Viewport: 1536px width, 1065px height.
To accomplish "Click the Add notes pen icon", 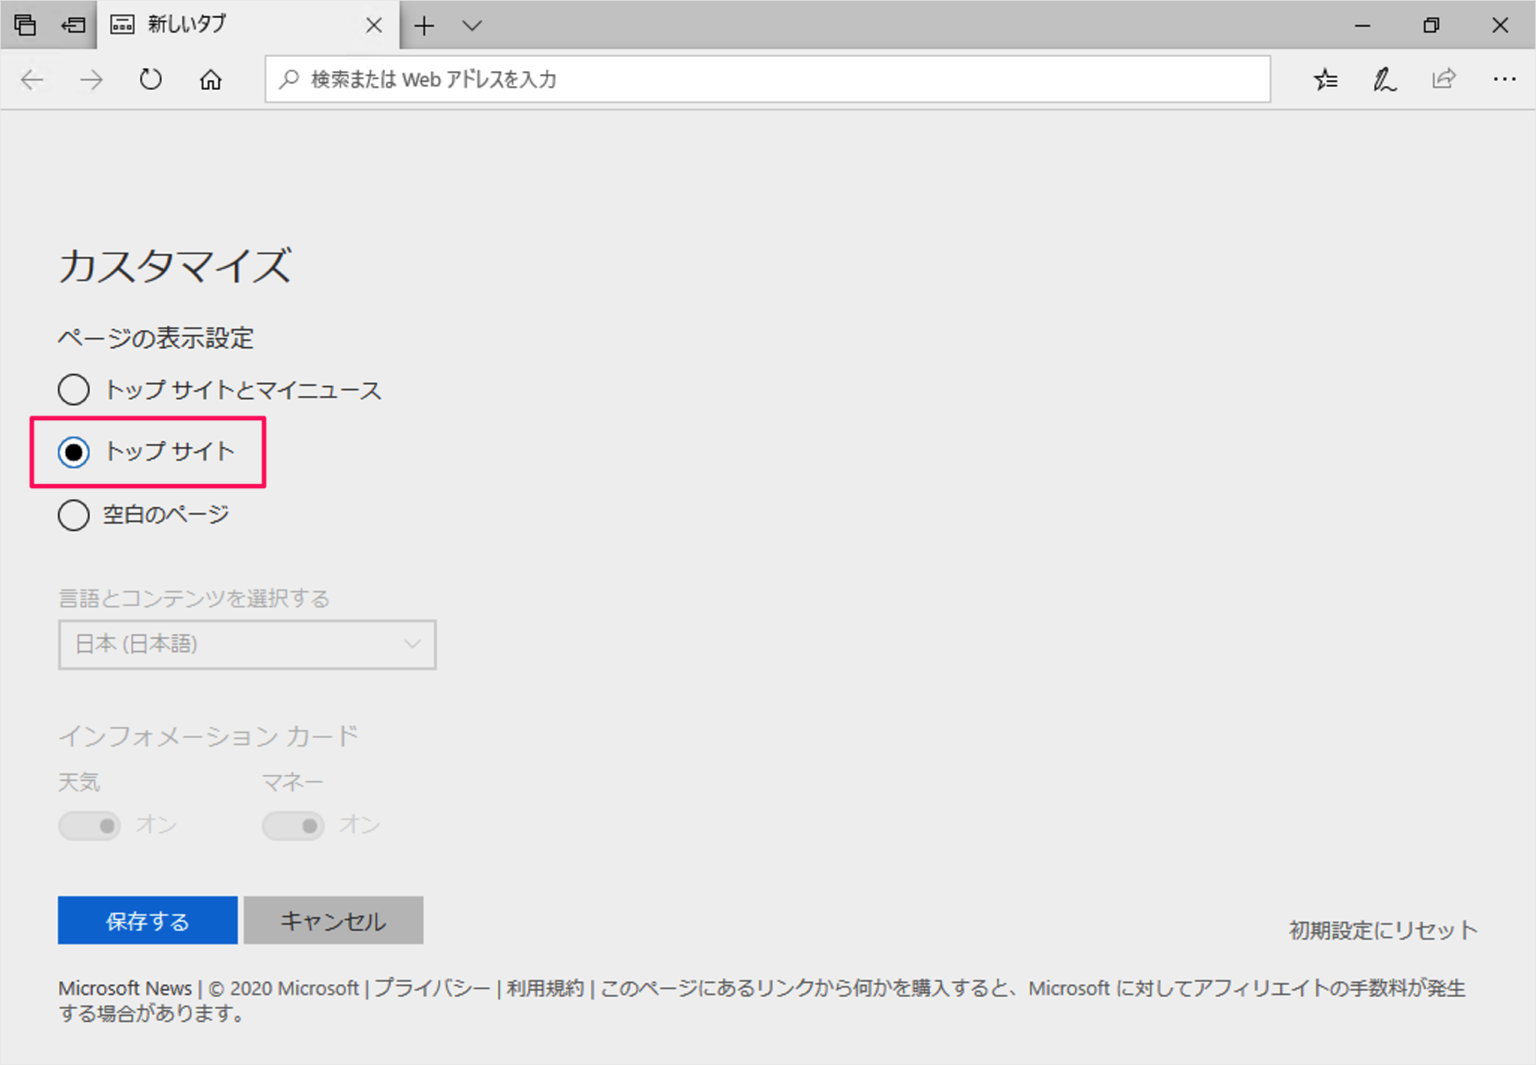I will [1385, 80].
